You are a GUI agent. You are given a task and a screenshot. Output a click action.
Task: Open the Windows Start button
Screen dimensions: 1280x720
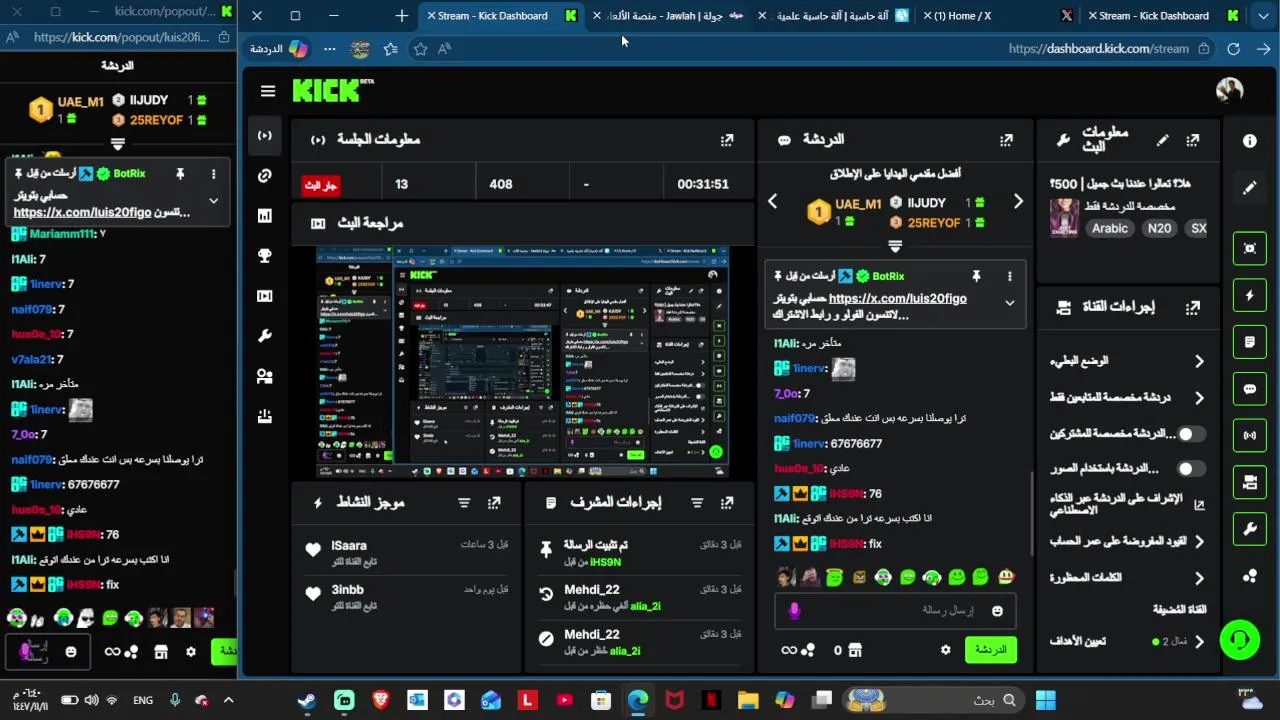coord(1045,700)
